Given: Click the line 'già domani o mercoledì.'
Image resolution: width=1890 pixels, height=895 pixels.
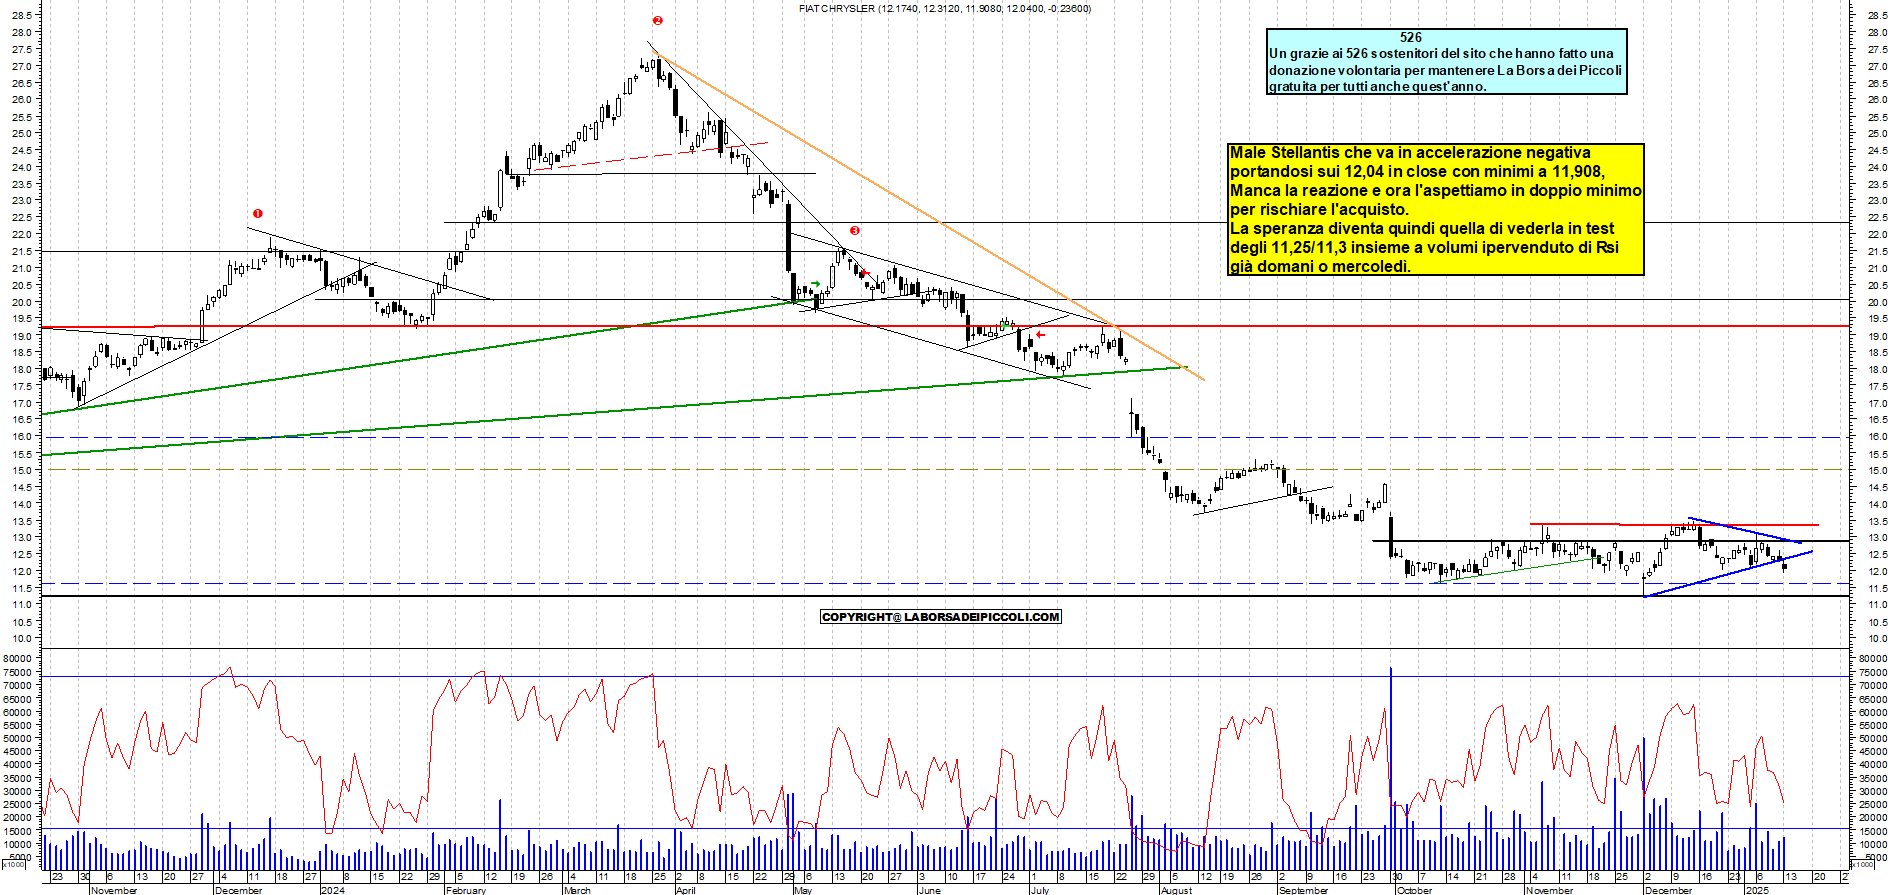Looking at the screenshot, I should click(1320, 266).
